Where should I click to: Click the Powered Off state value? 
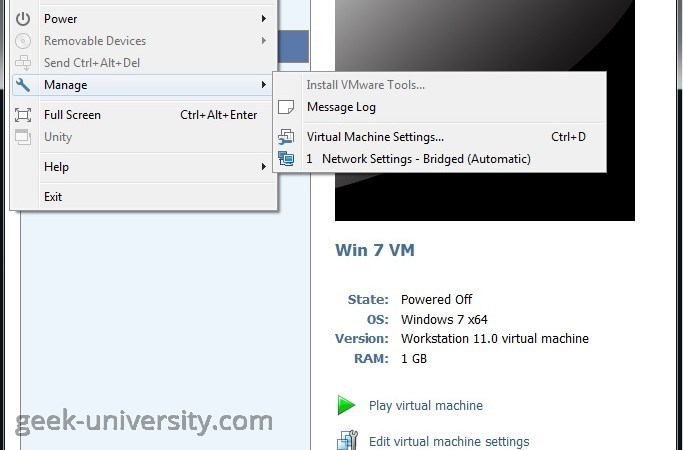pyautogui.click(x=436, y=299)
